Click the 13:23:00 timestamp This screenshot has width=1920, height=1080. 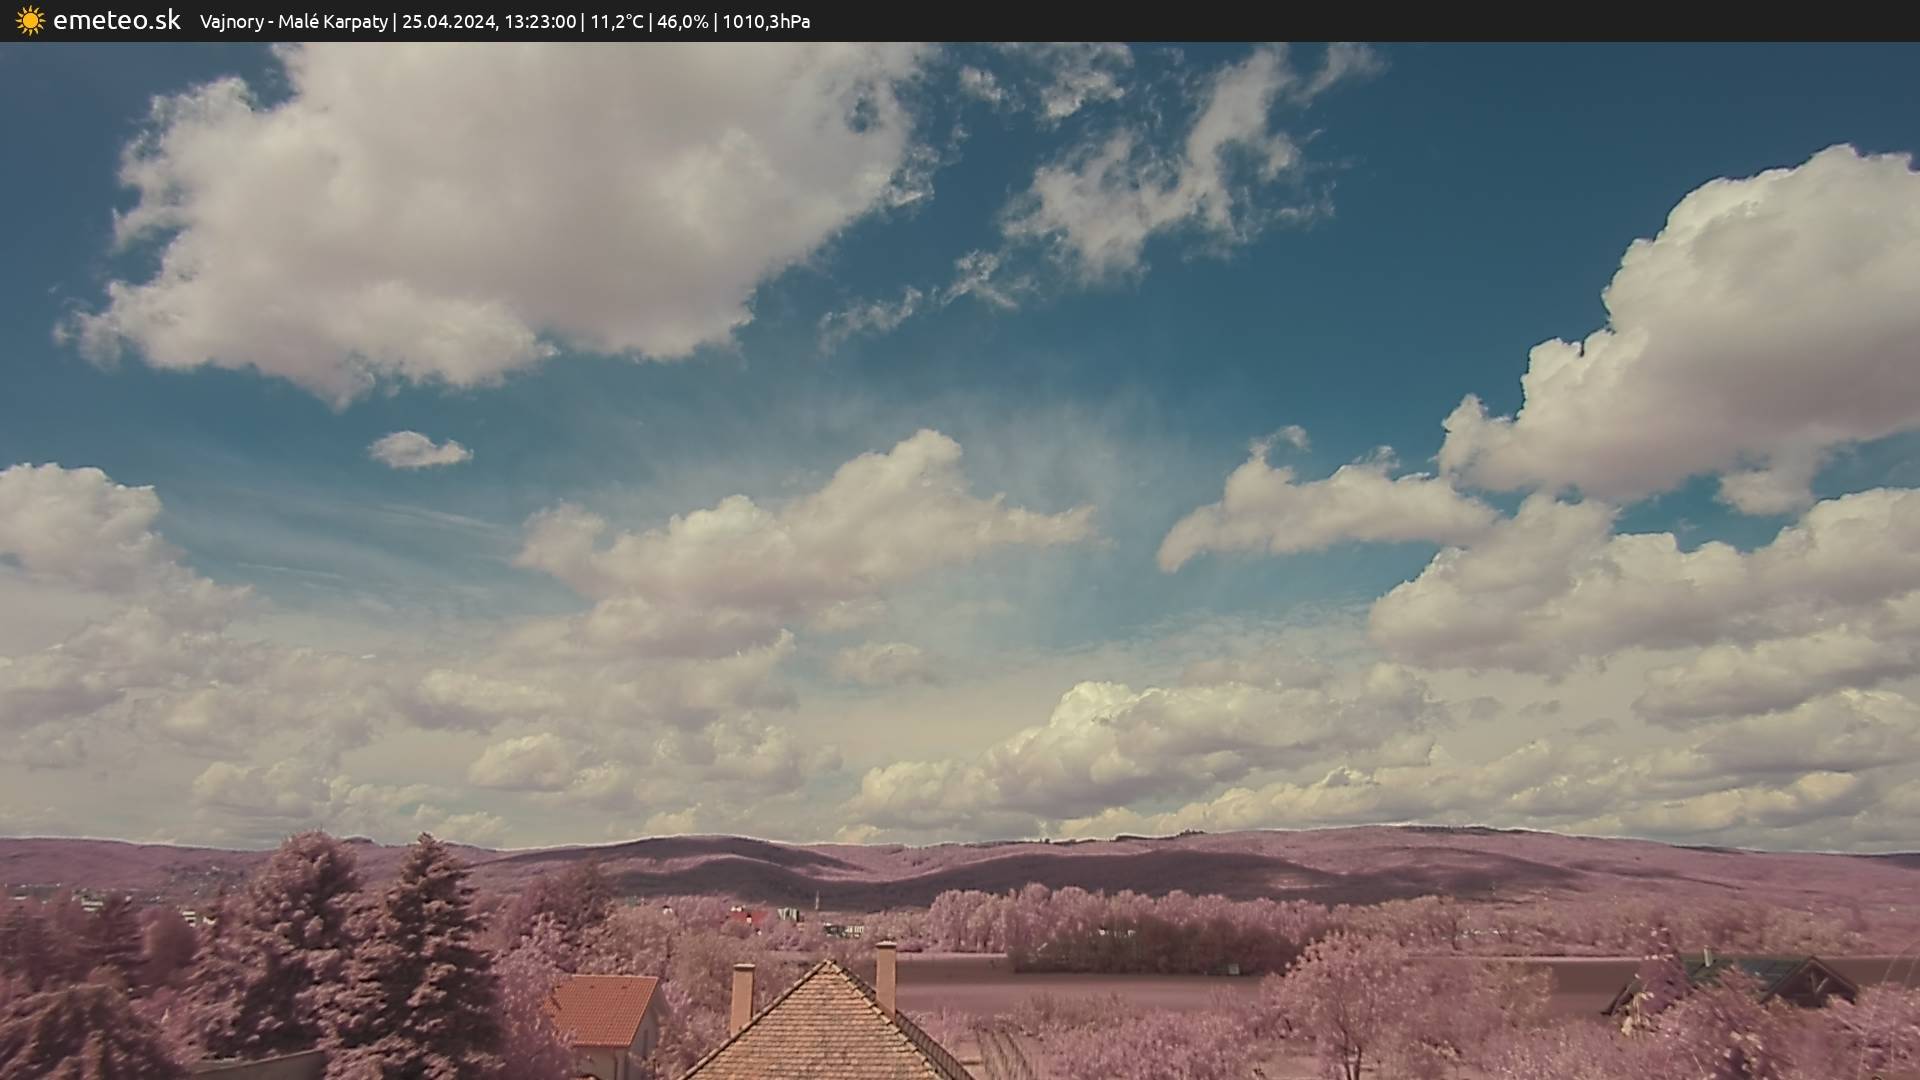click(x=539, y=22)
